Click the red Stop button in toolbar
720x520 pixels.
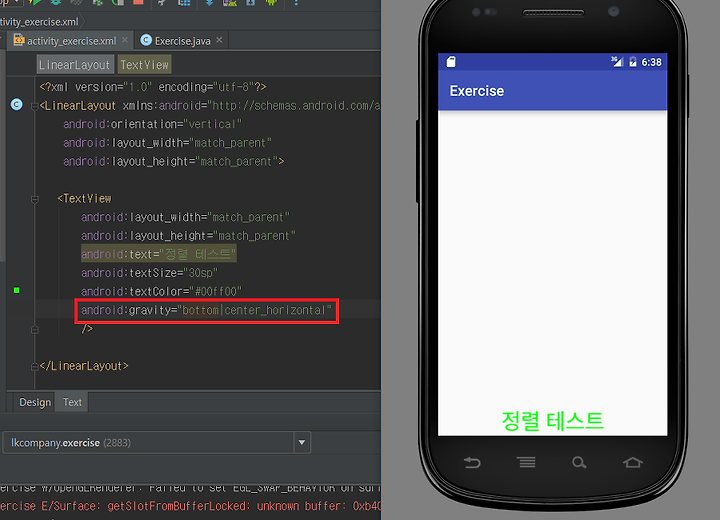137,2
